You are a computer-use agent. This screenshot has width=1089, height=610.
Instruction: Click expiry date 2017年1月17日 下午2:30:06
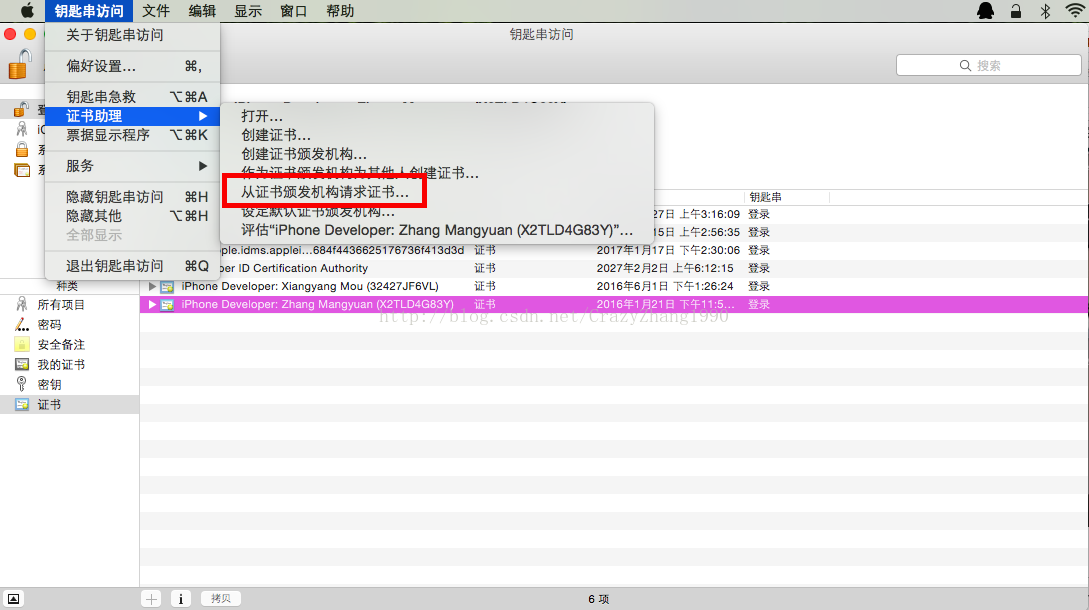668,250
